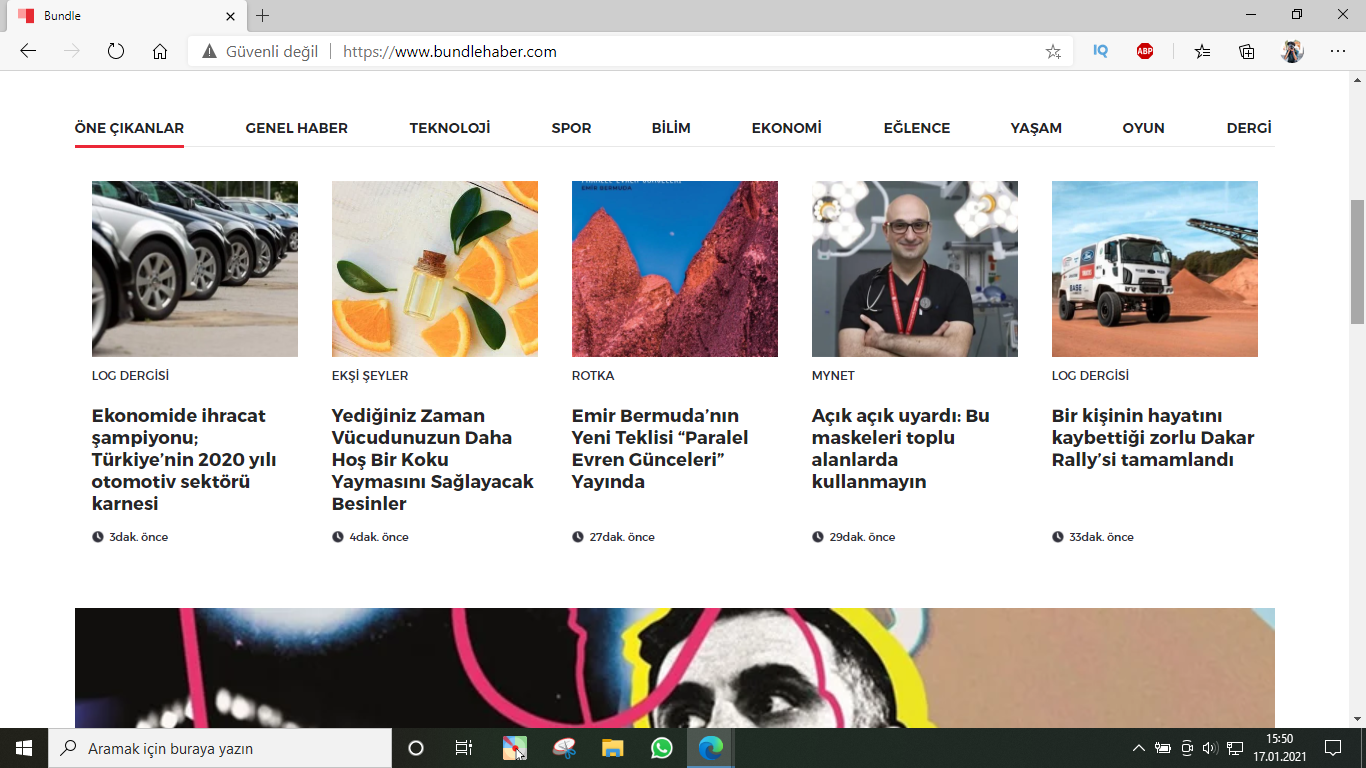The image size is (1366, 768).
Task: Read 'Açık açık uyardı' mask article
Action: (901, 448)
